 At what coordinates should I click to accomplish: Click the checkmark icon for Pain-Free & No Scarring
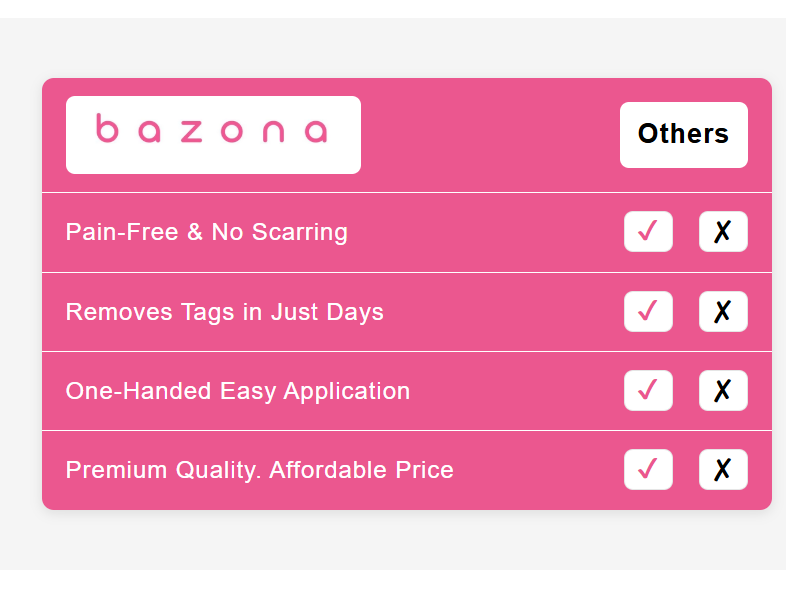click(x=648, y=232)
